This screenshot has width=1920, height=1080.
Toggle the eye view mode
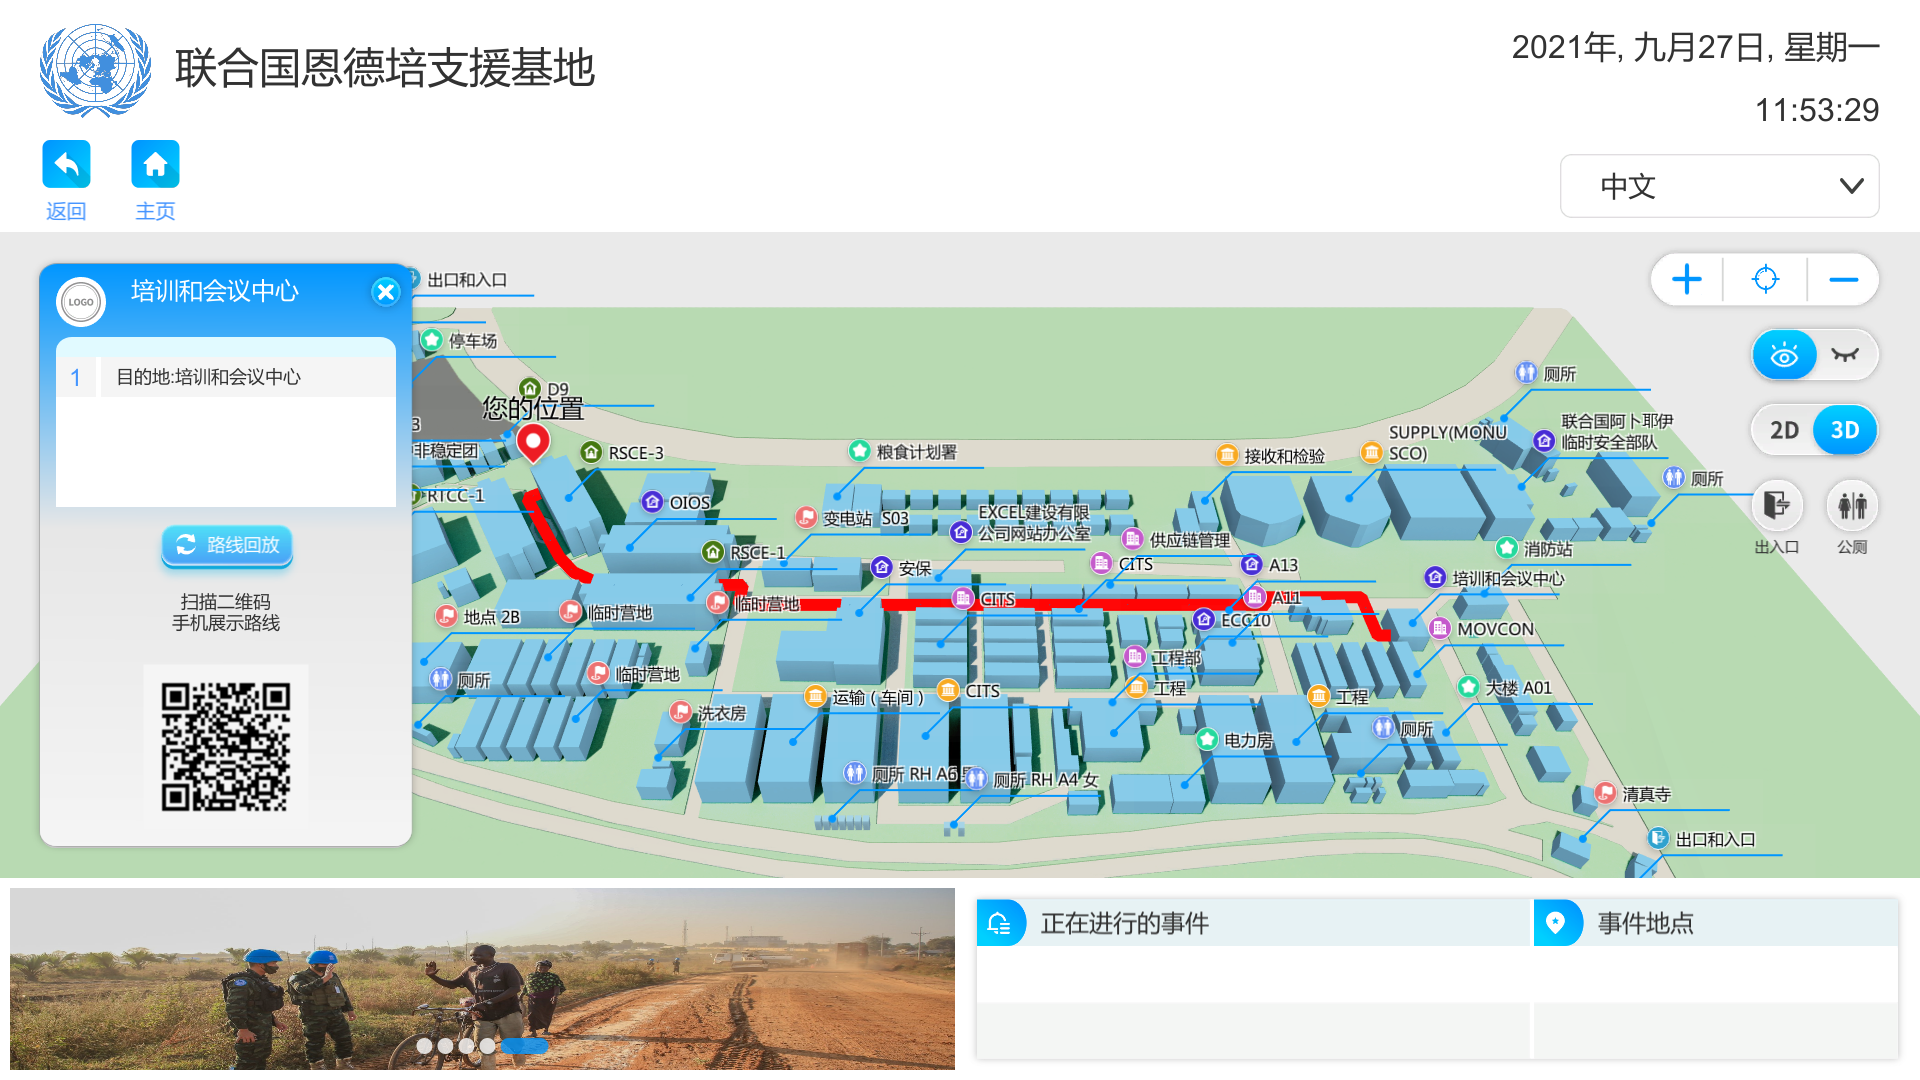pos(1784,354)
